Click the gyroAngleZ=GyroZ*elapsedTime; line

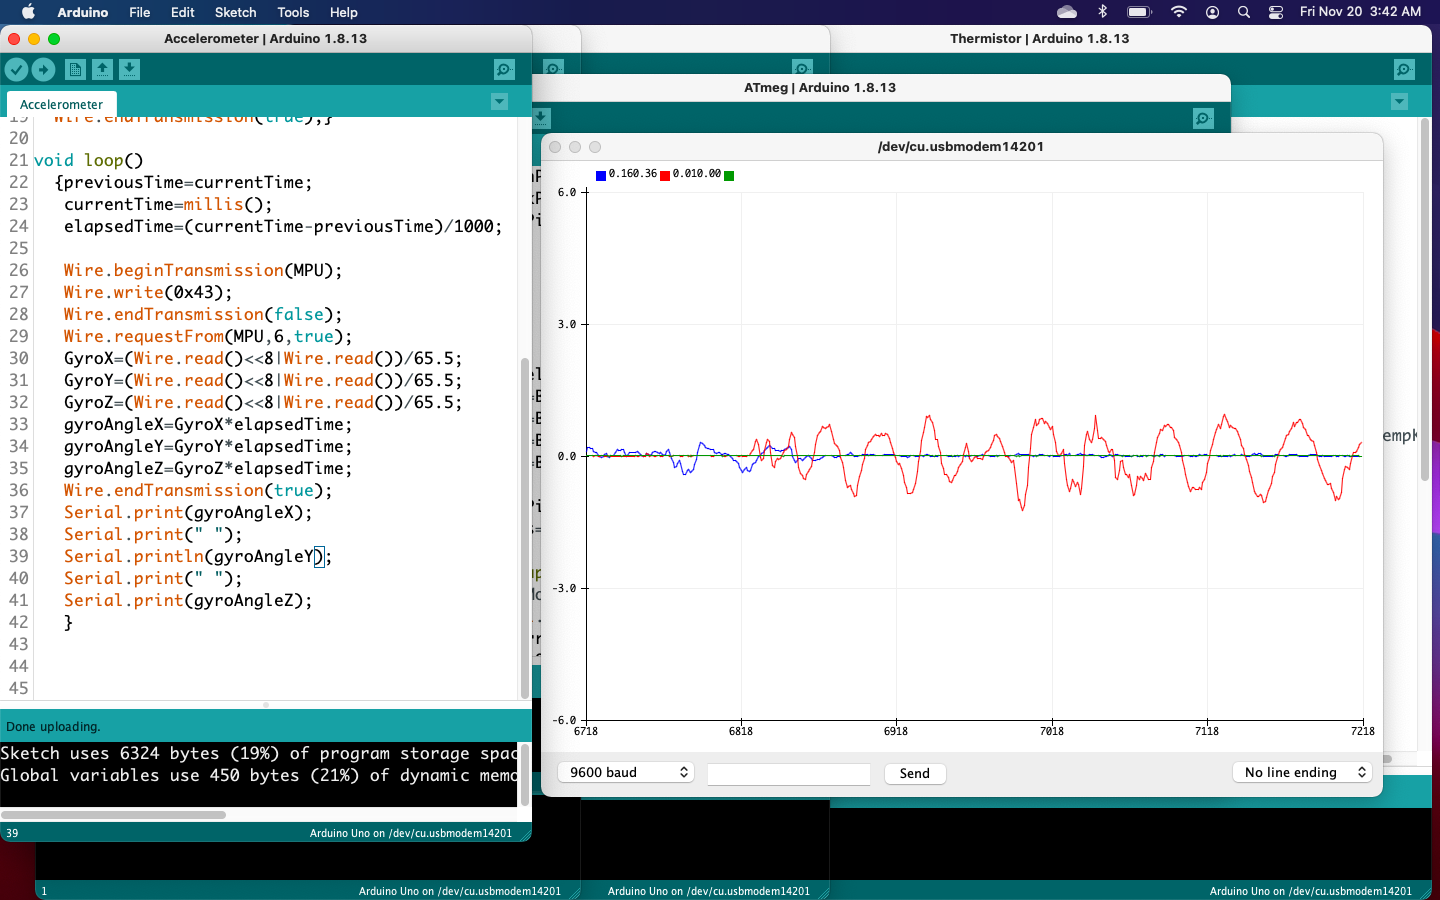[x=208, y=468]
